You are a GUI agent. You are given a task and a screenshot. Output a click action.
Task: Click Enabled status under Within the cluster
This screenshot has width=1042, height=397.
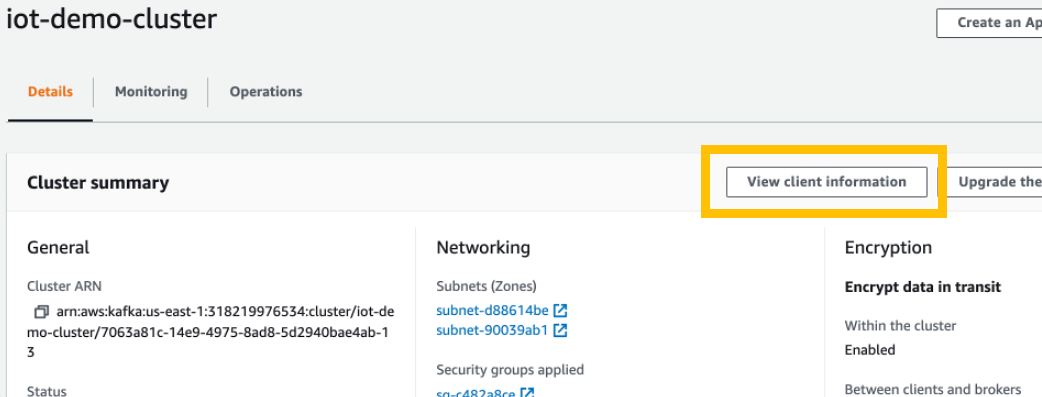870,350
